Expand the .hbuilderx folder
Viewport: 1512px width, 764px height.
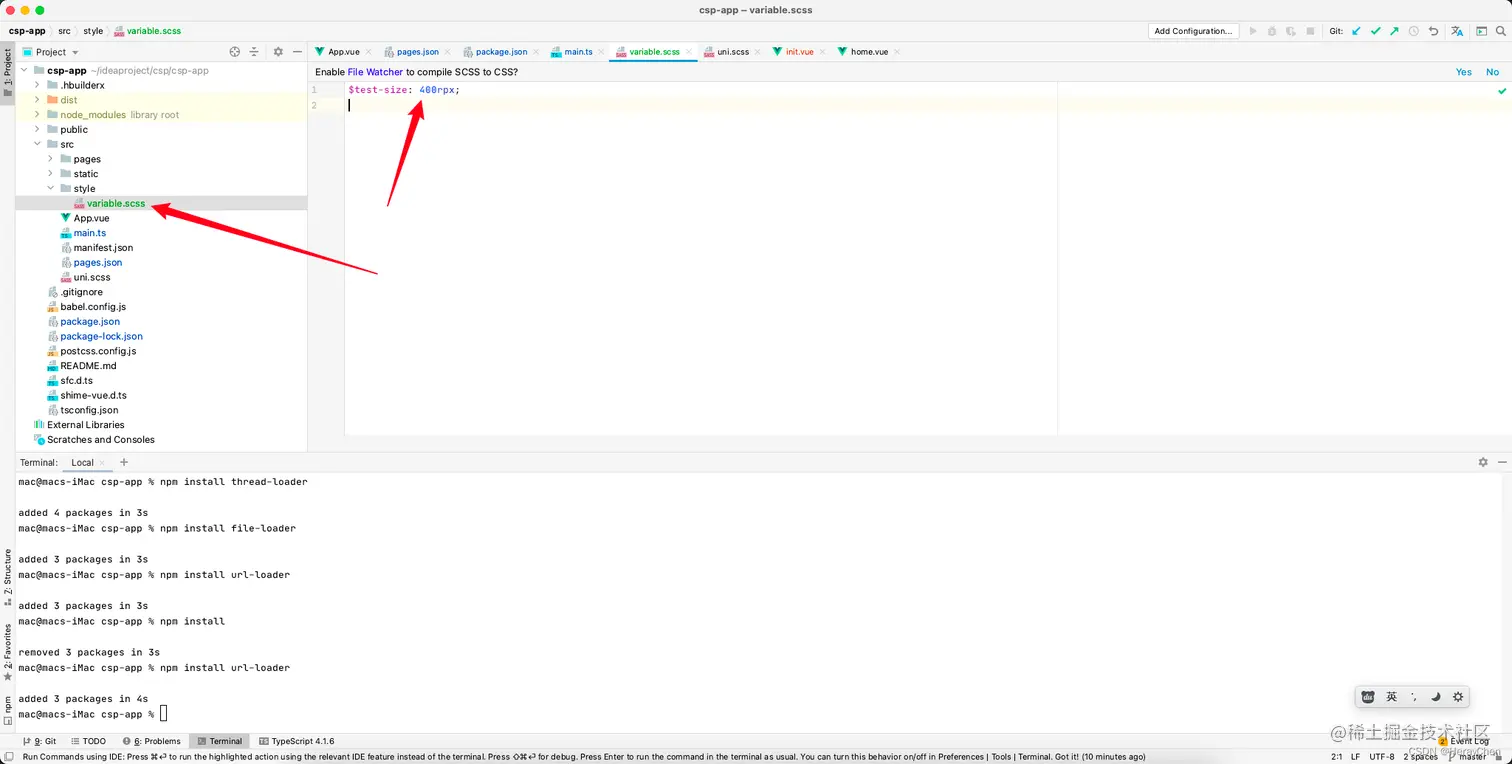click(37, 85)
